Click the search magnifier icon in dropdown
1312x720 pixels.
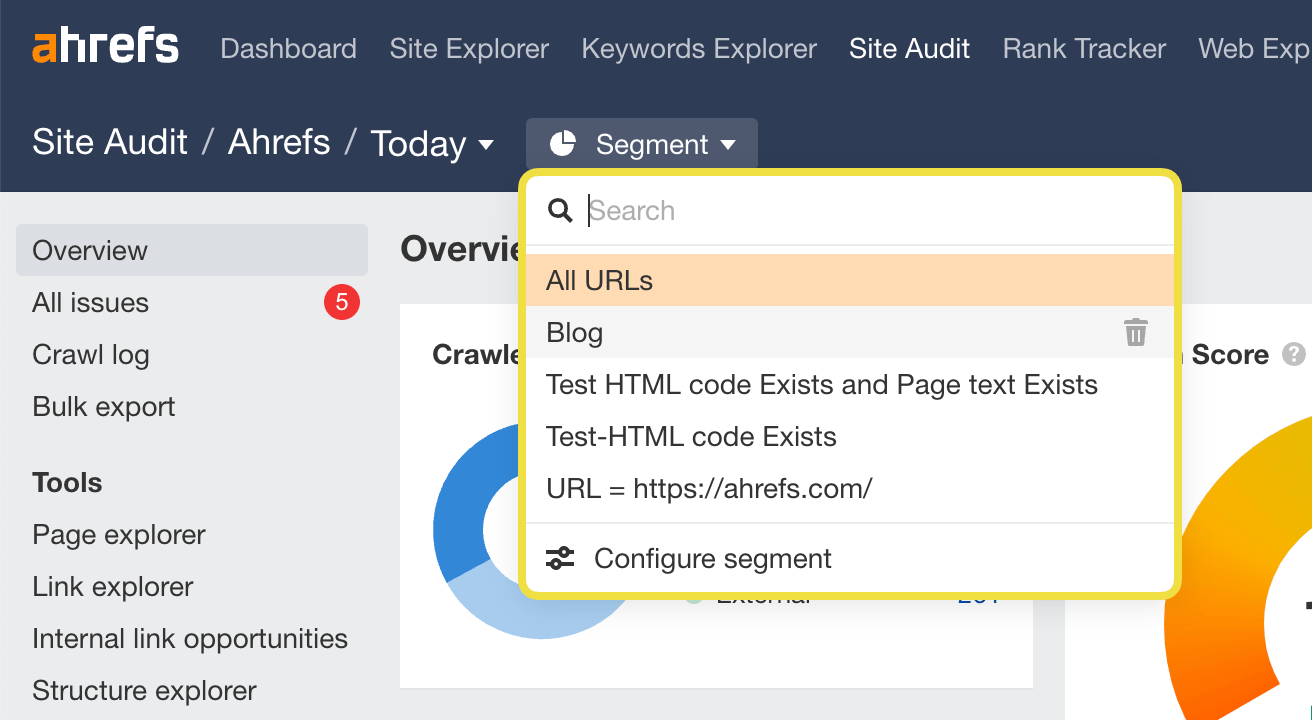(x=560, y=210)
